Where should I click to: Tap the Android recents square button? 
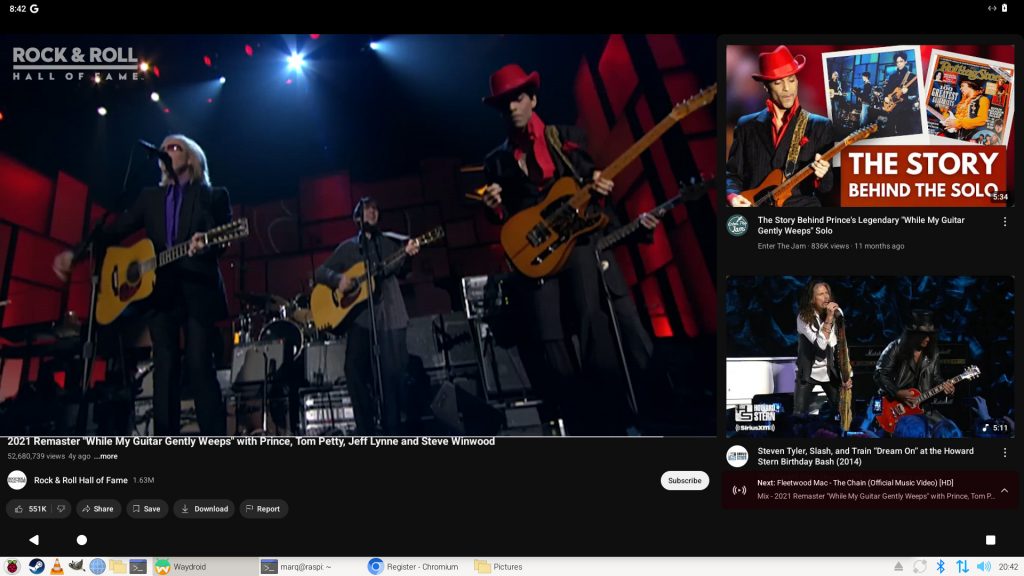click(990, 540)
